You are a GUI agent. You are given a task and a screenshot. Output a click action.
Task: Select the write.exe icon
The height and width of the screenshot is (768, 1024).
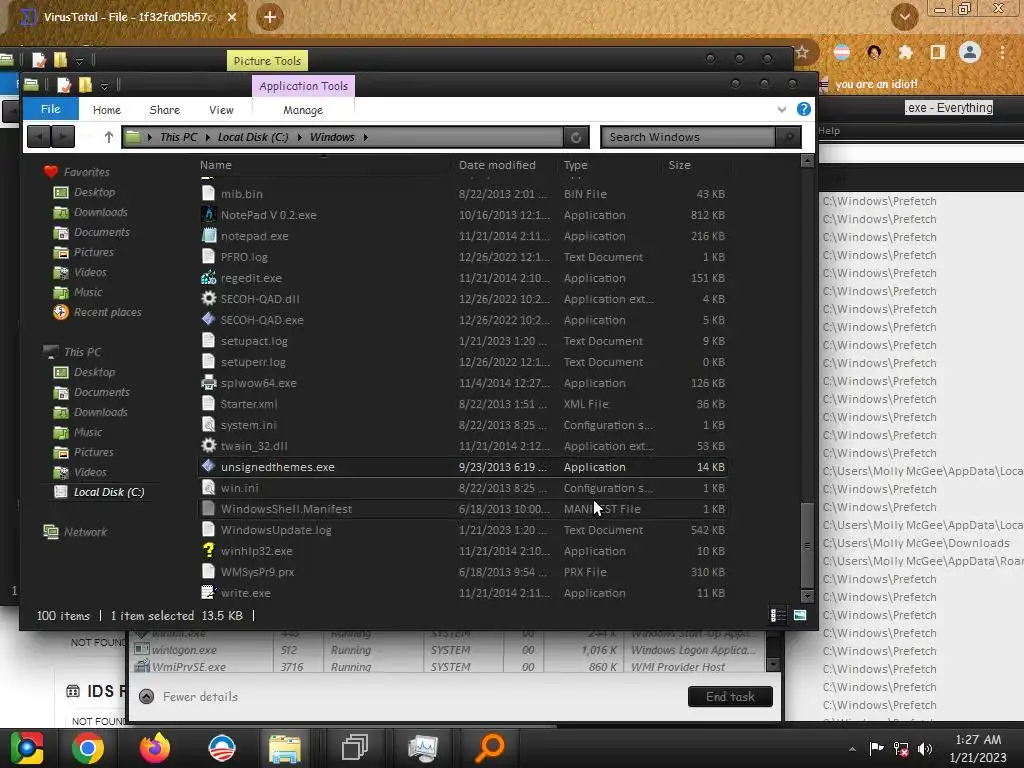(x=208, y=592)
